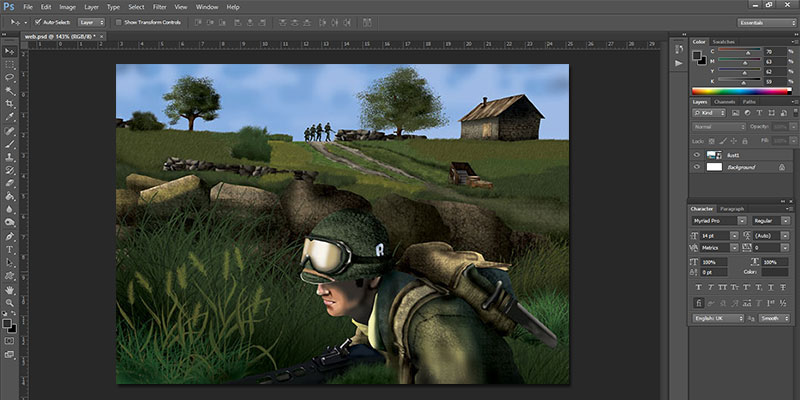Select the Eyedropper tool

click(x=10, y=117)
